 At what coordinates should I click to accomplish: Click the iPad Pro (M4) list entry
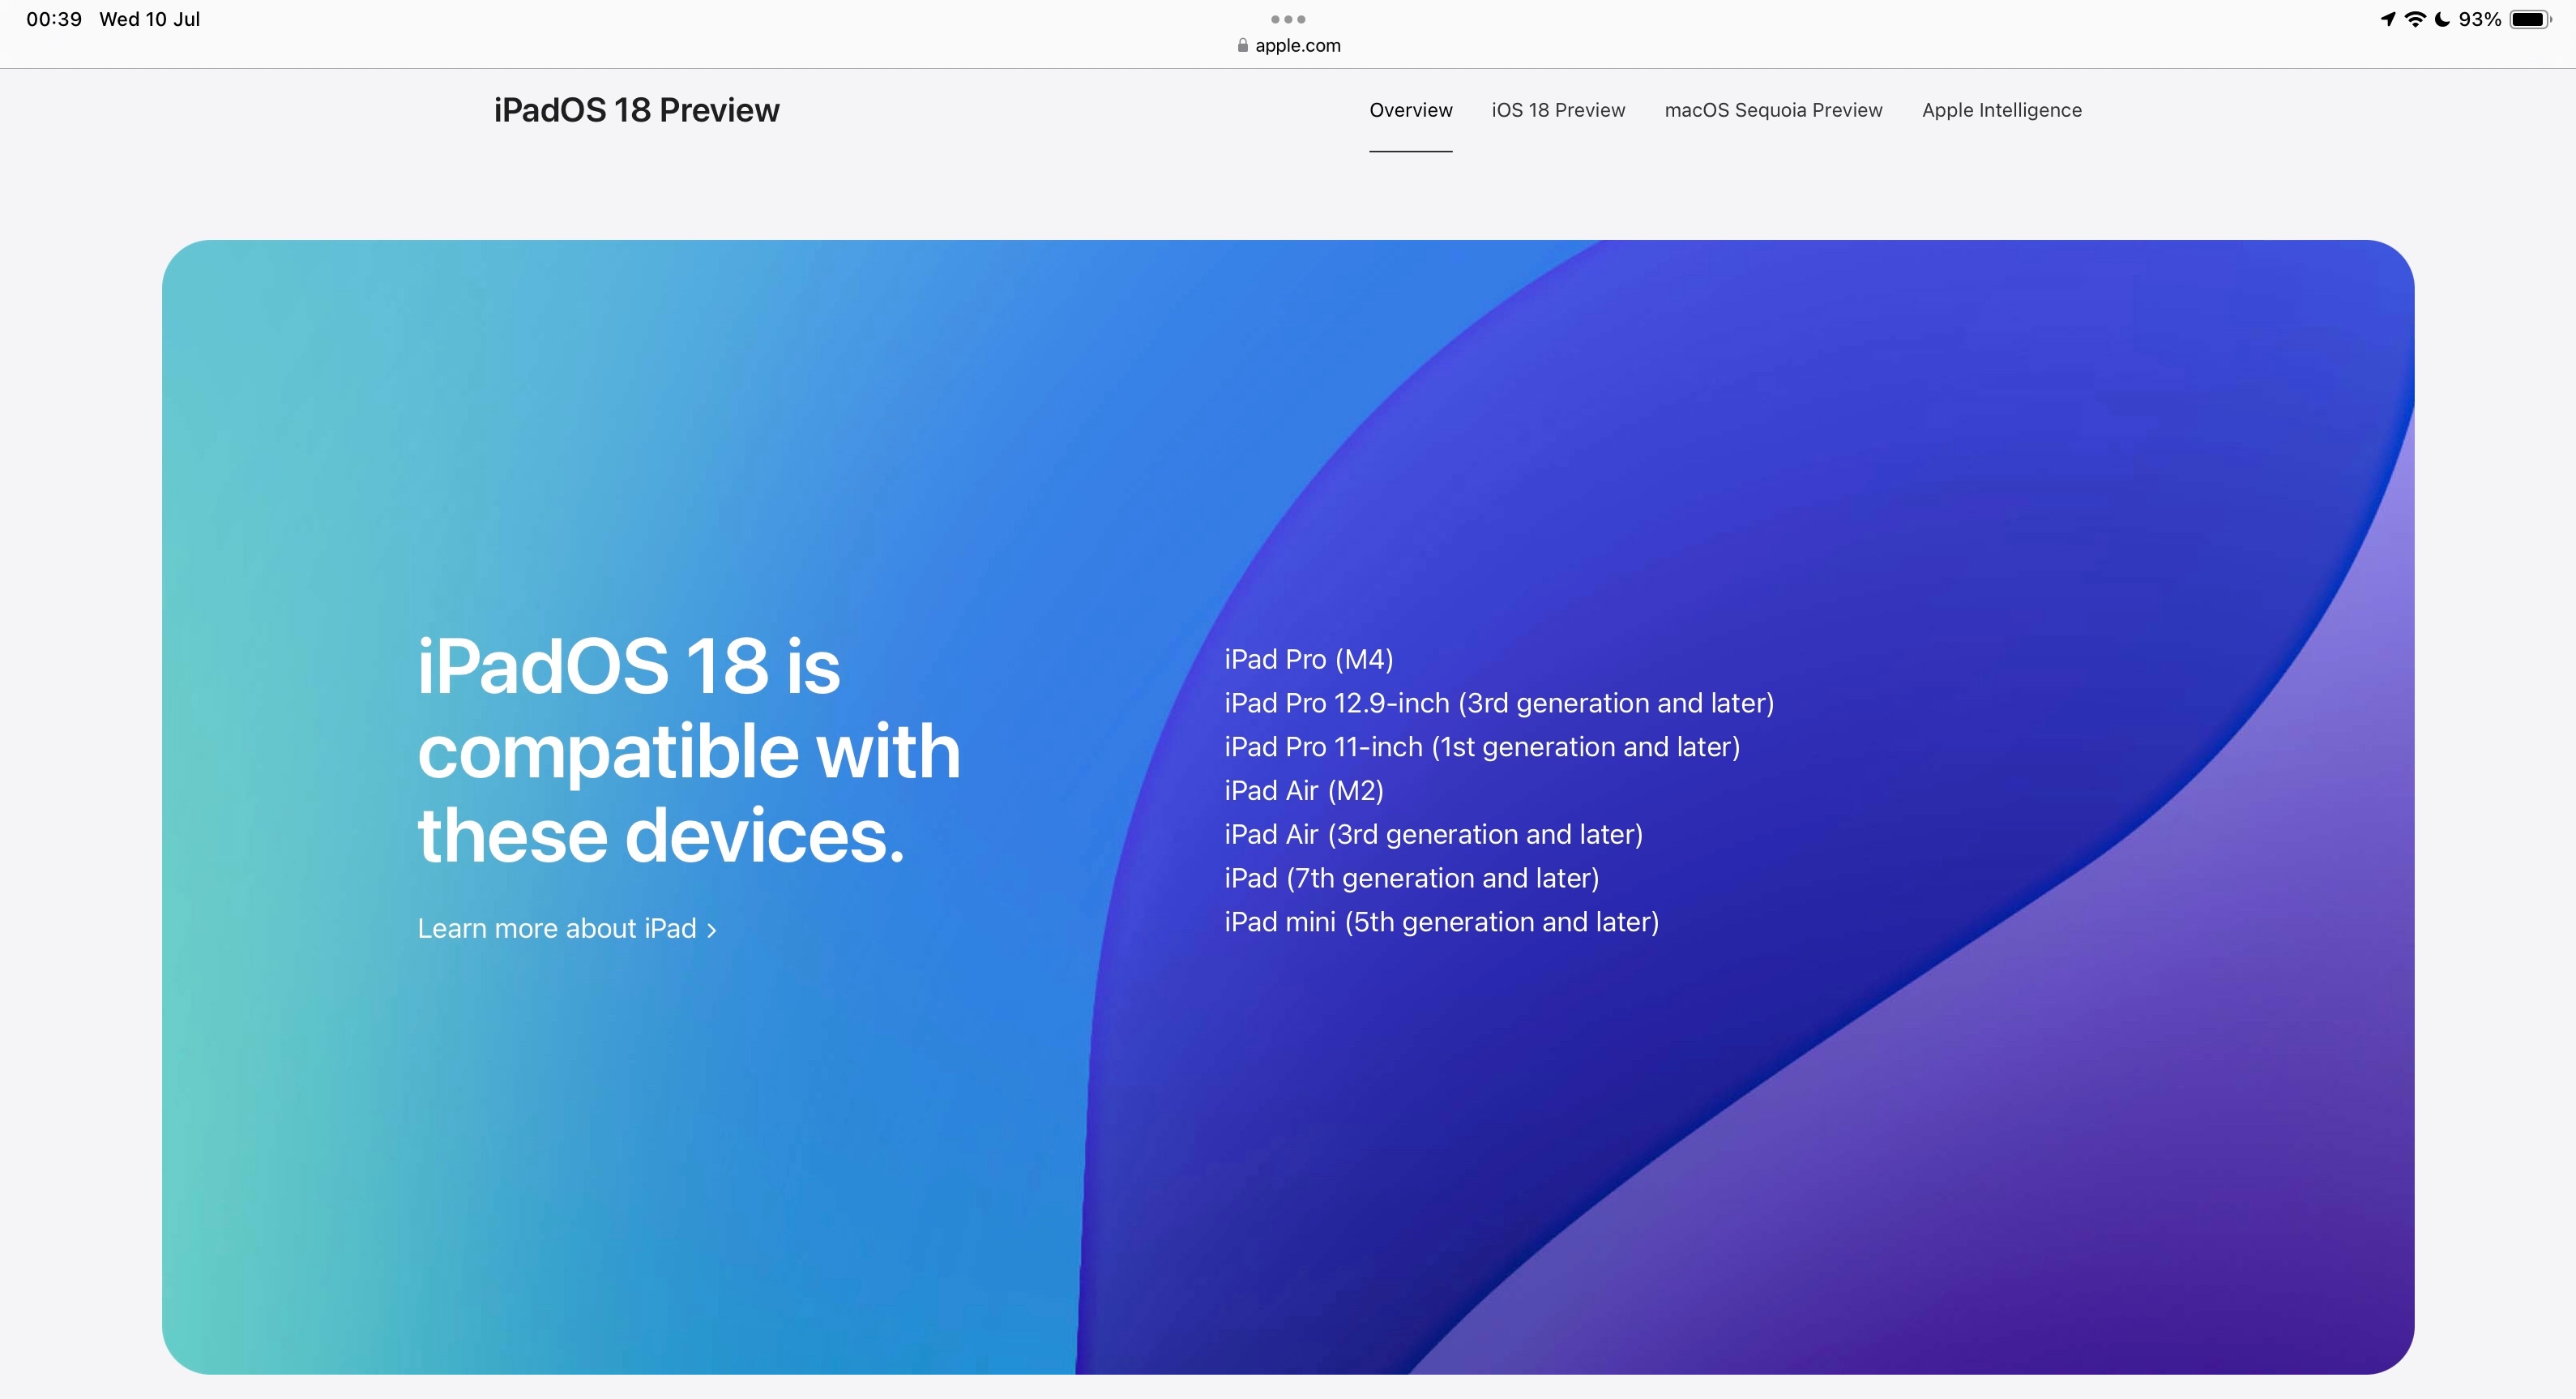pos(1308,660)
